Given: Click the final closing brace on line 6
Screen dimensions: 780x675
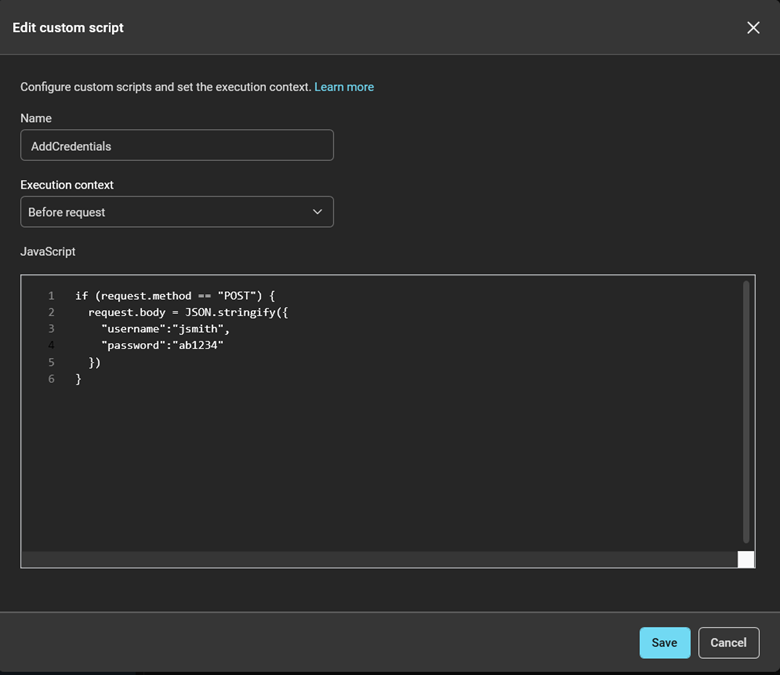Looking at the screenshot, I should pos(78,379).
